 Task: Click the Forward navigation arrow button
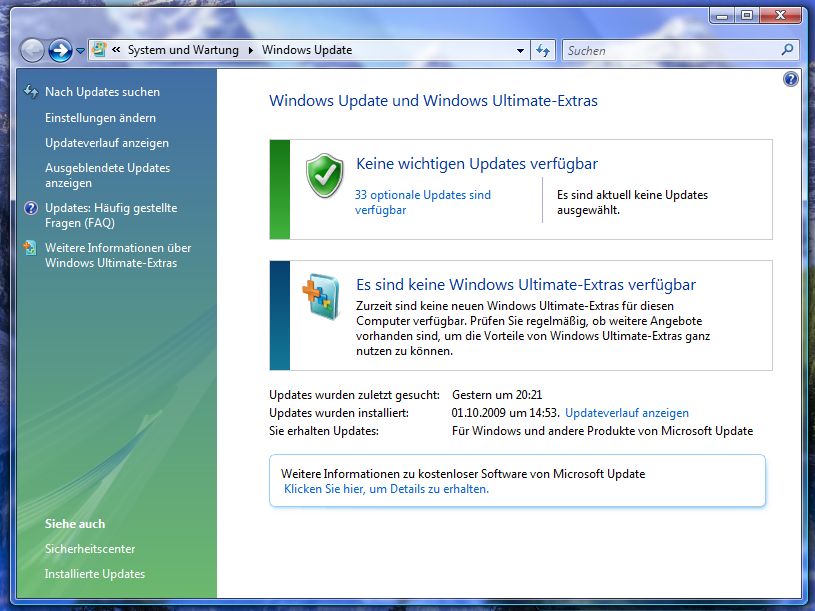click(x=60, y=51)
